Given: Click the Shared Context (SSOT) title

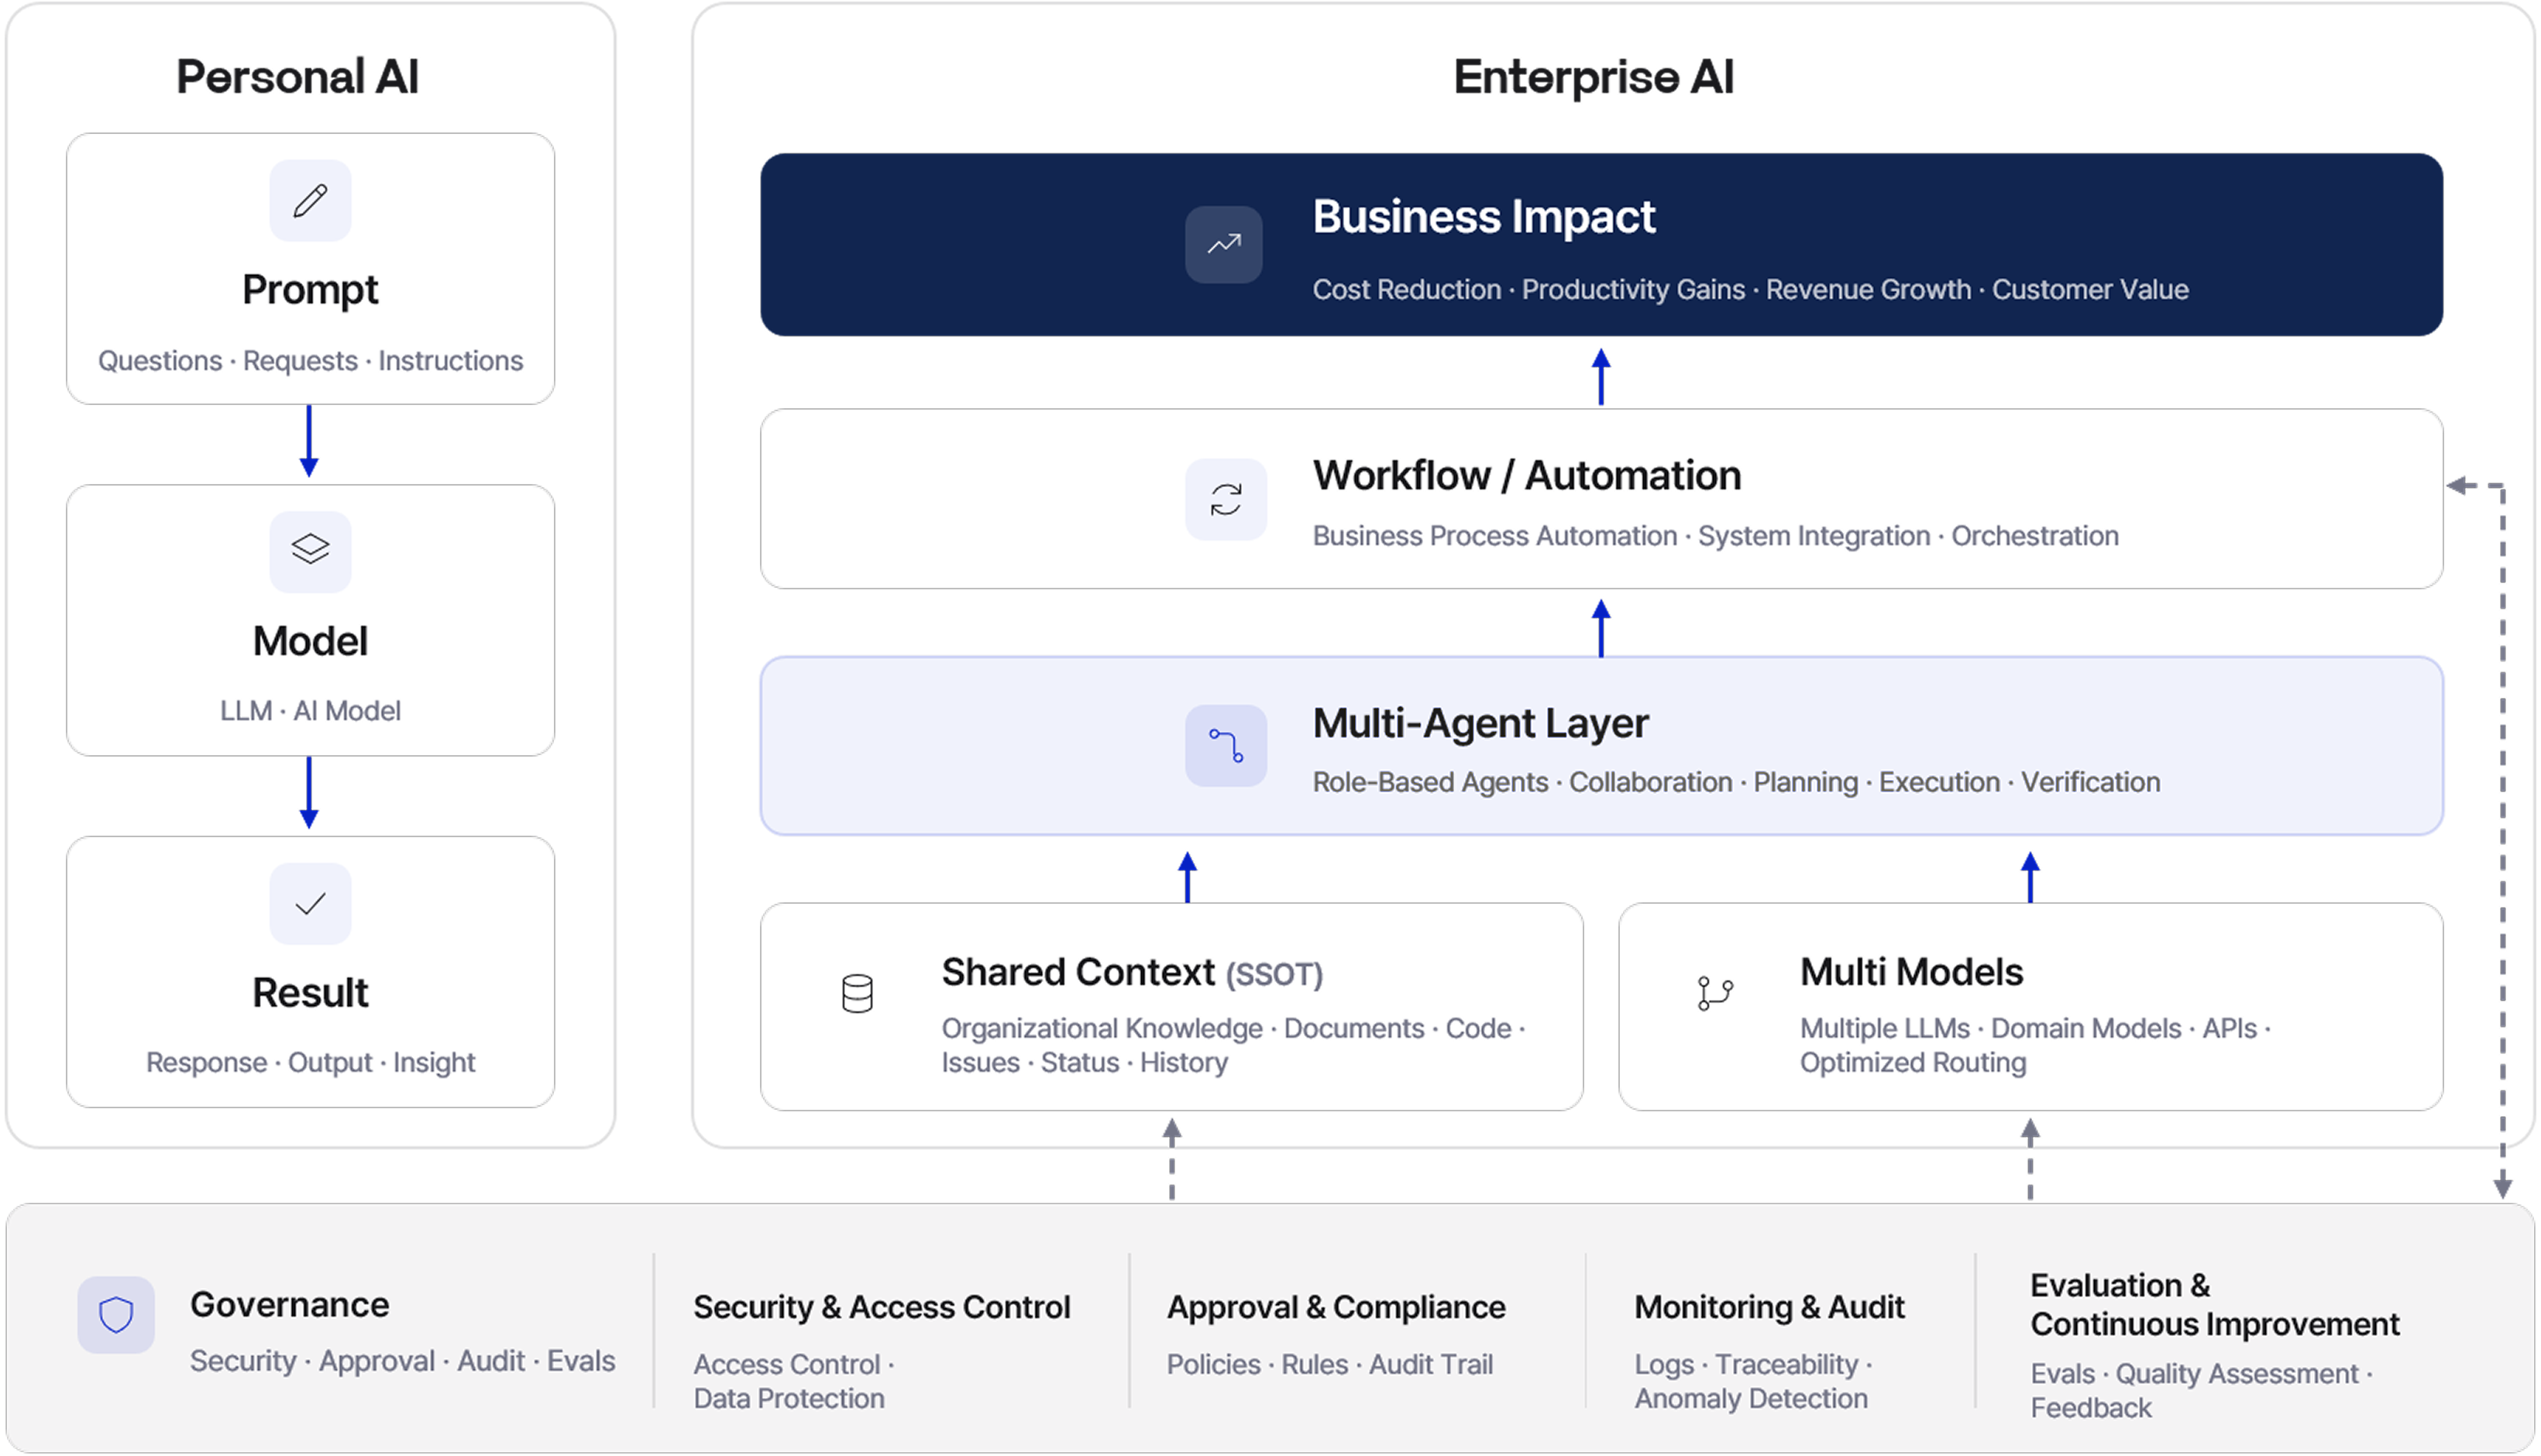Looking at the screenshot, I should tap(1132, 972).
